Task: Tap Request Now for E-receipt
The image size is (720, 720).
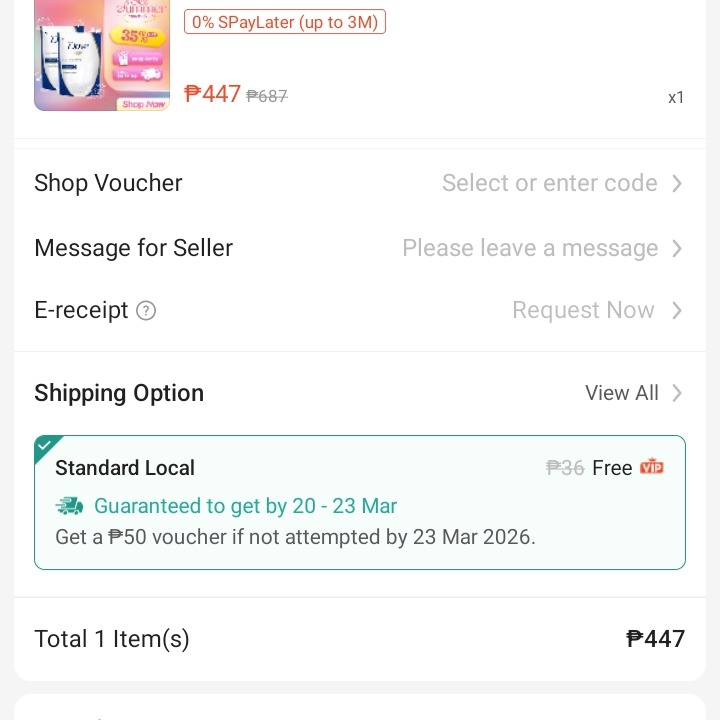Action: pyautogui.click(x=583, y=310)
